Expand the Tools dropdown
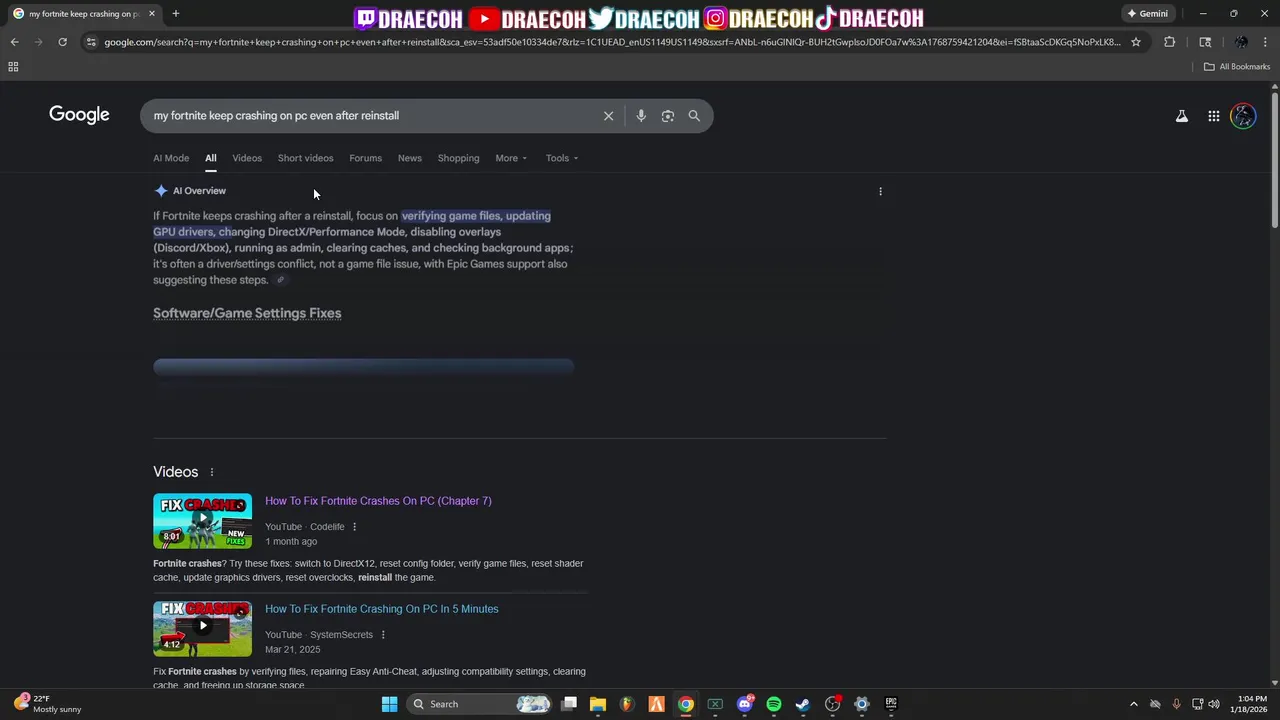1280x720 pixels. [x=562, y=158]
